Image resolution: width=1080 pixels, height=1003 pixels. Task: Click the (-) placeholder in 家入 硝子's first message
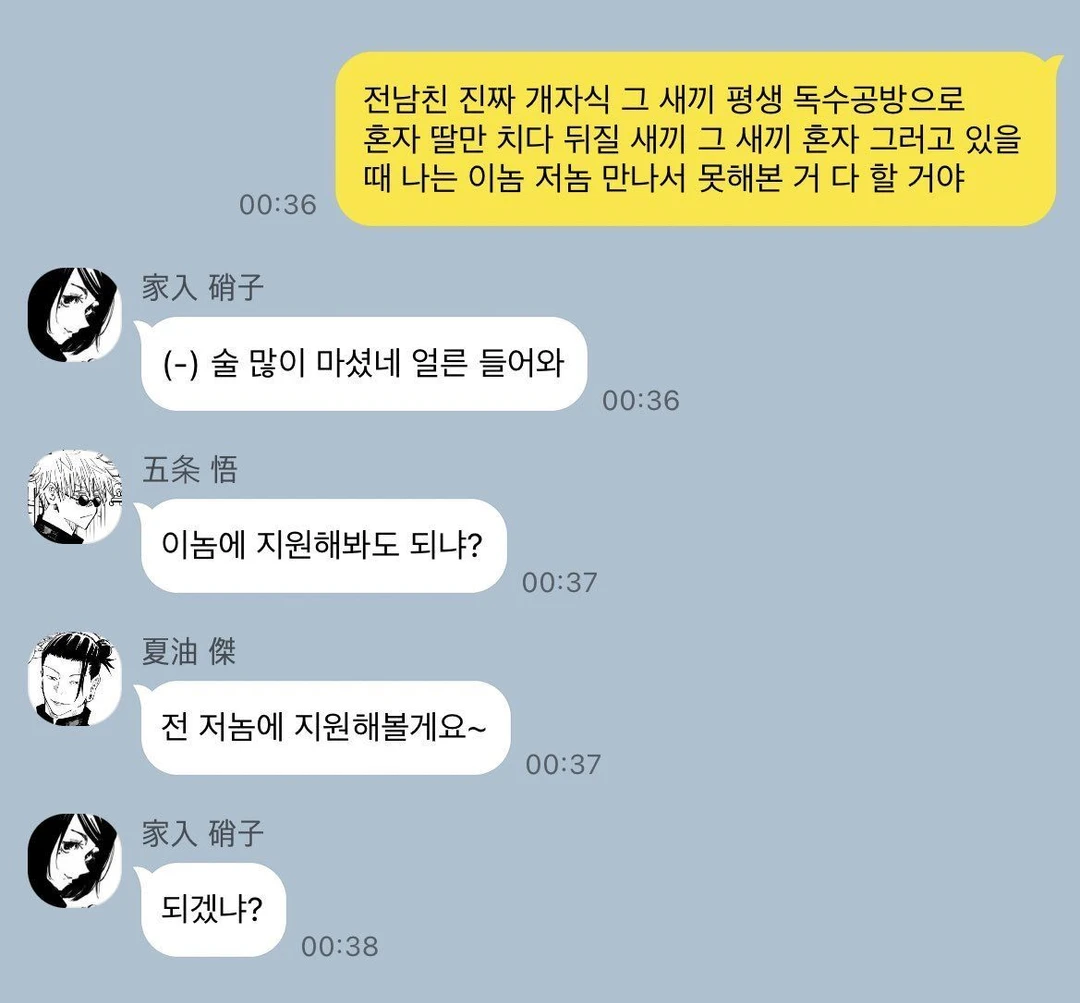180,364
